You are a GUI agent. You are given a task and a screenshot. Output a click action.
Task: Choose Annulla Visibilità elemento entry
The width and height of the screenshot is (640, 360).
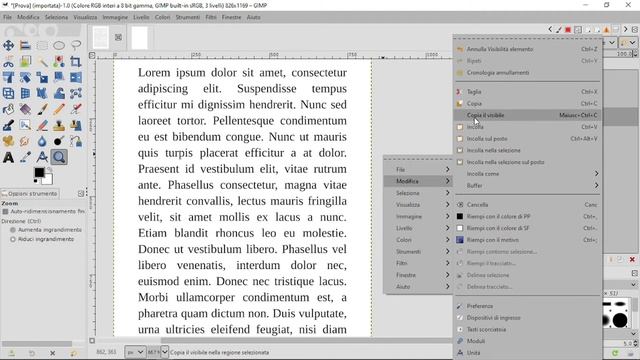pos(528,49)
